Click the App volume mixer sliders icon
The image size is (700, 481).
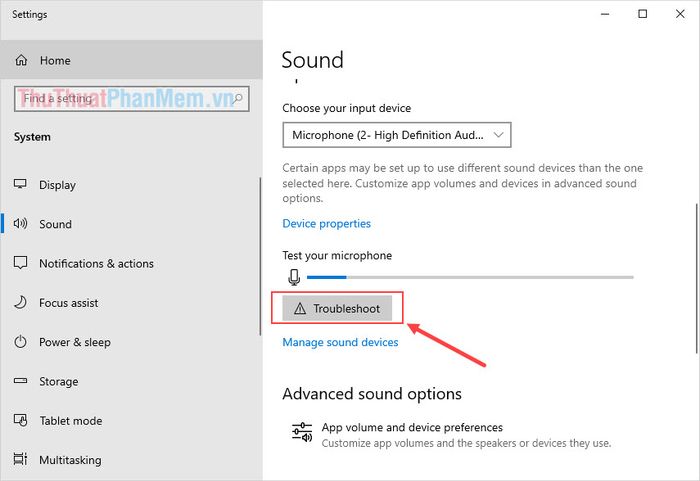click(302, 432)
